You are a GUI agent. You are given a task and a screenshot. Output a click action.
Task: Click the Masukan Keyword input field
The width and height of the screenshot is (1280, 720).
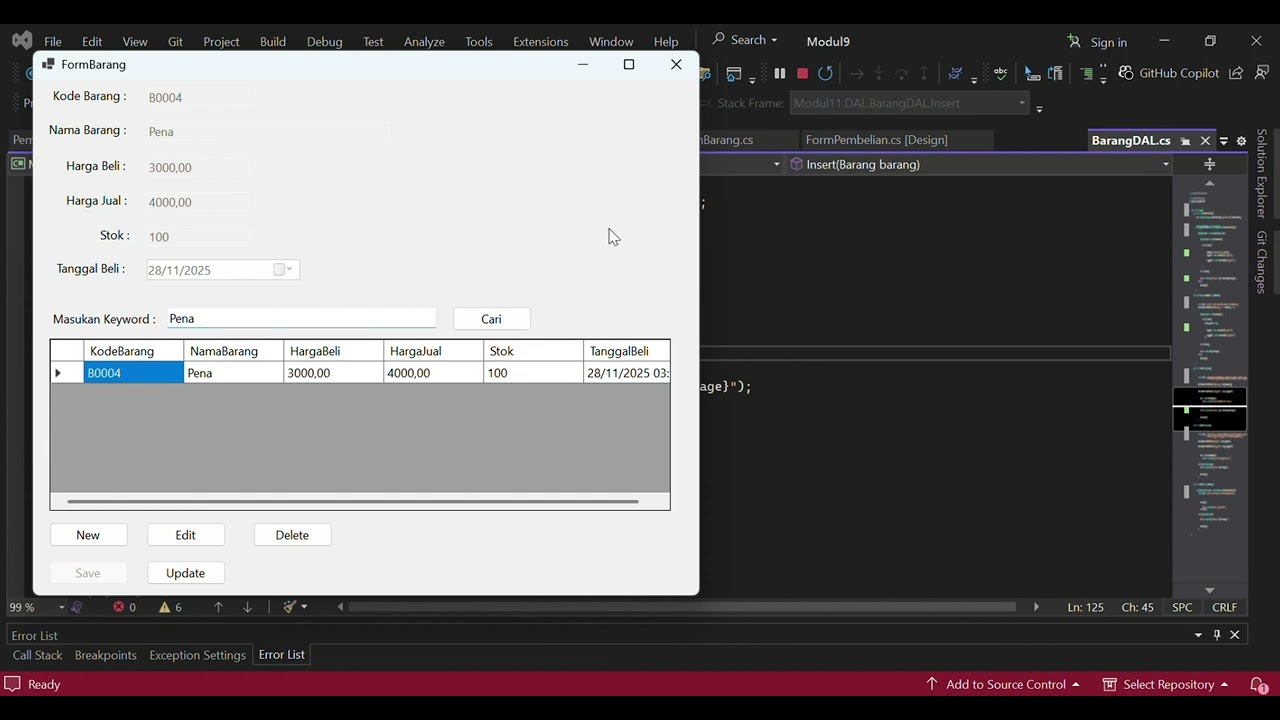tap(301, 318)
